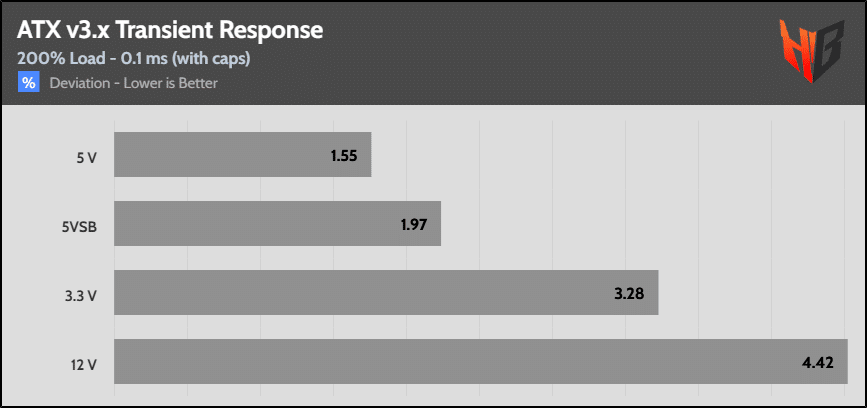Select the 5 V bar
The width and height of the screenshot is (867, 408).
[x=243, y=154]
